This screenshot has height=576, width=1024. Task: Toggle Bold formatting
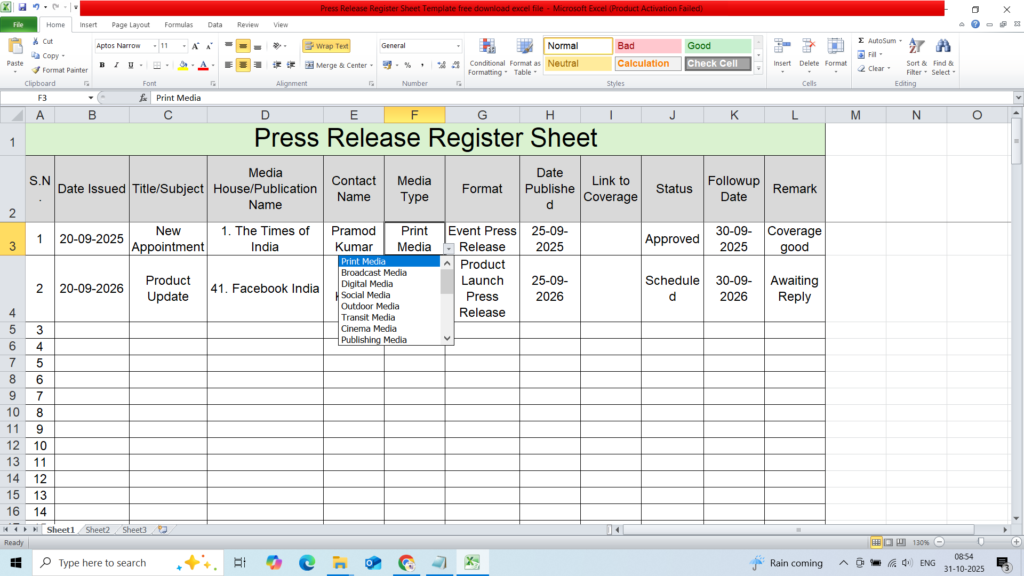(102, 65)
